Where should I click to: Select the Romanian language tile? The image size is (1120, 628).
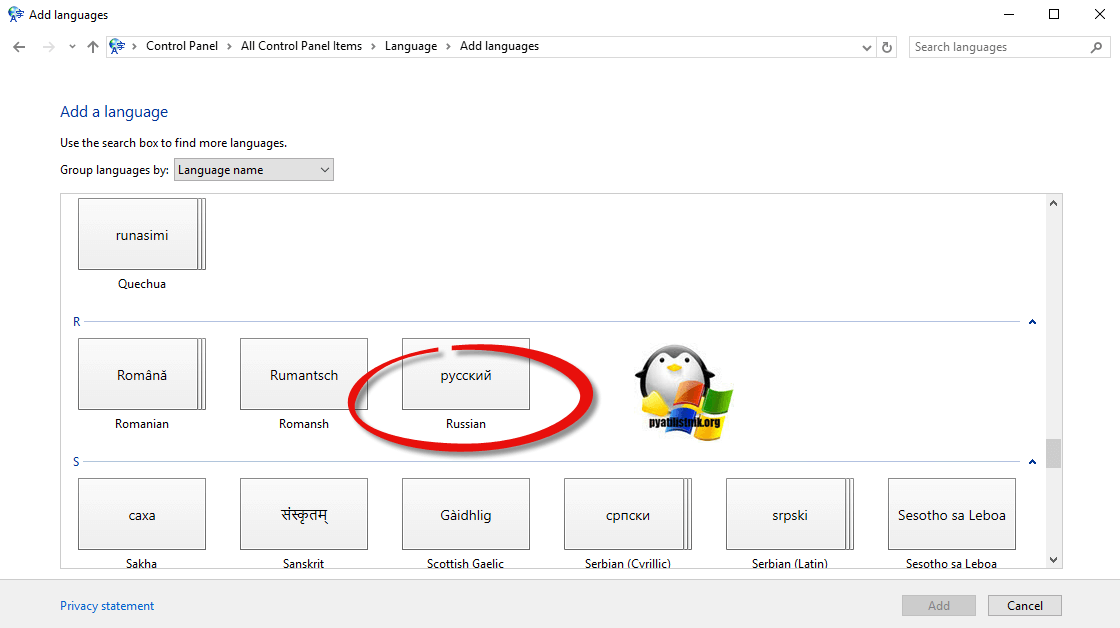pos(141,375)
